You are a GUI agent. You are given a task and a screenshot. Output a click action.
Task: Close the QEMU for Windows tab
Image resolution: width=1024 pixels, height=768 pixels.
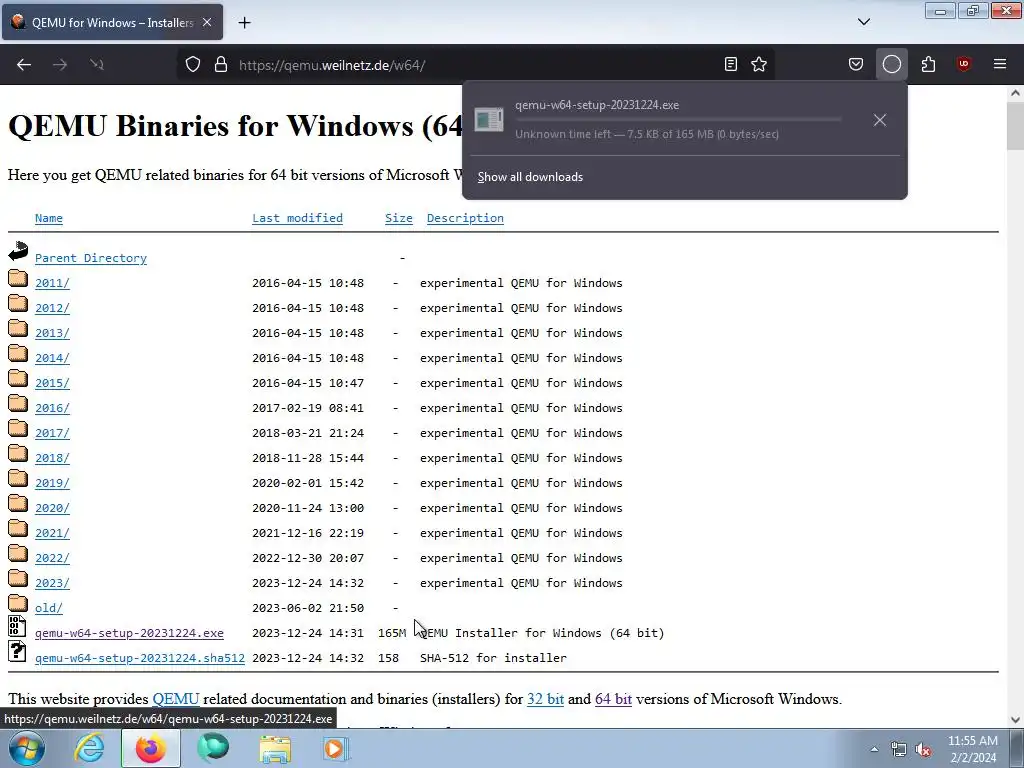coord(207,22)
